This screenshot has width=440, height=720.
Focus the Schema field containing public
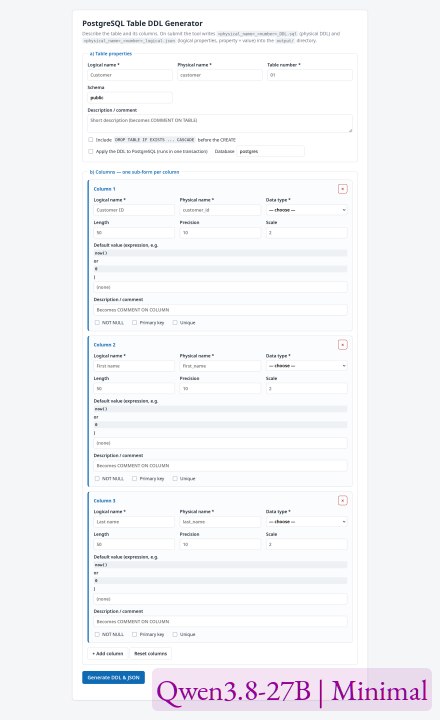point(130,98)
